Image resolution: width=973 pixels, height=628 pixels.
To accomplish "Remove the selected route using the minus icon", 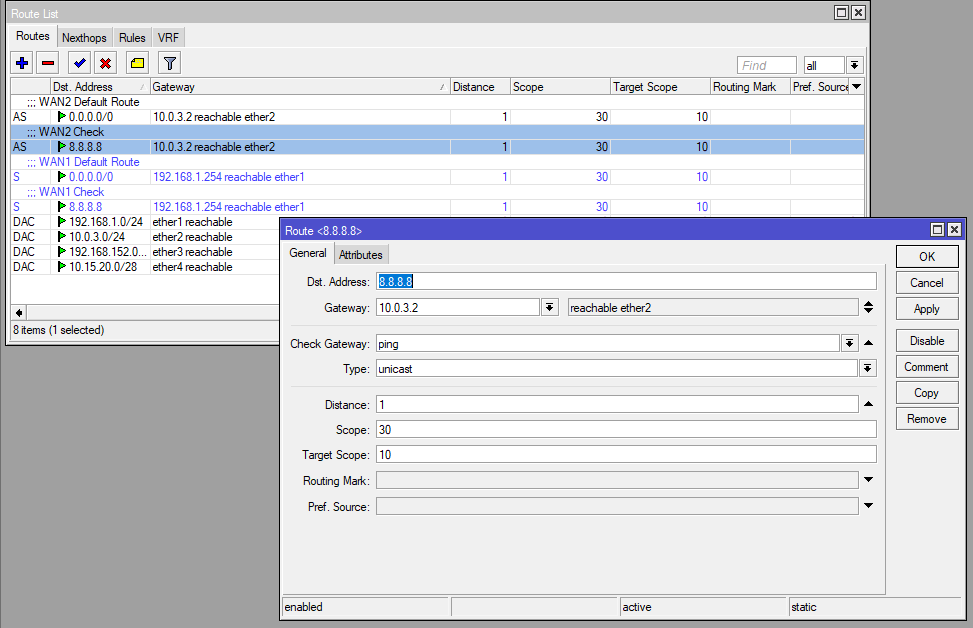I will pos(47,62).
